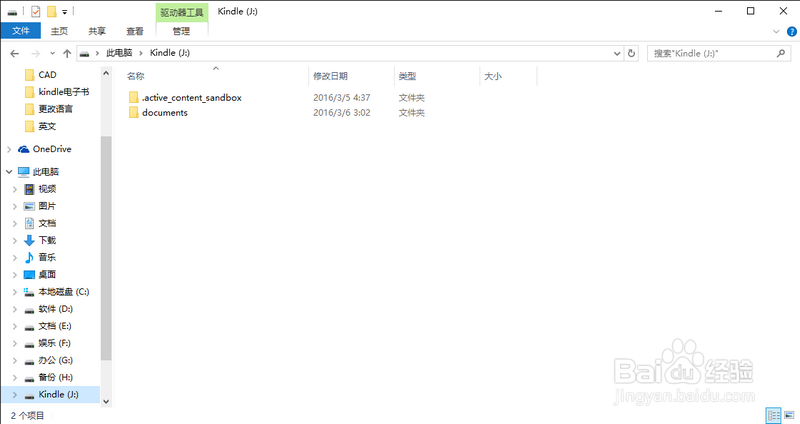The height and width of the screenshot is (424, 800).
Task: Open the recent locations dropdown arrow
Action: 52,53
